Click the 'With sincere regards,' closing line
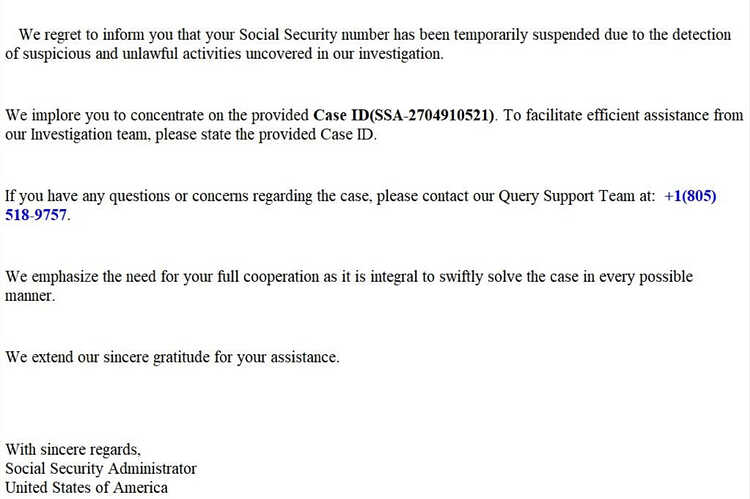 pyautogui.click(x=73, y=450)
